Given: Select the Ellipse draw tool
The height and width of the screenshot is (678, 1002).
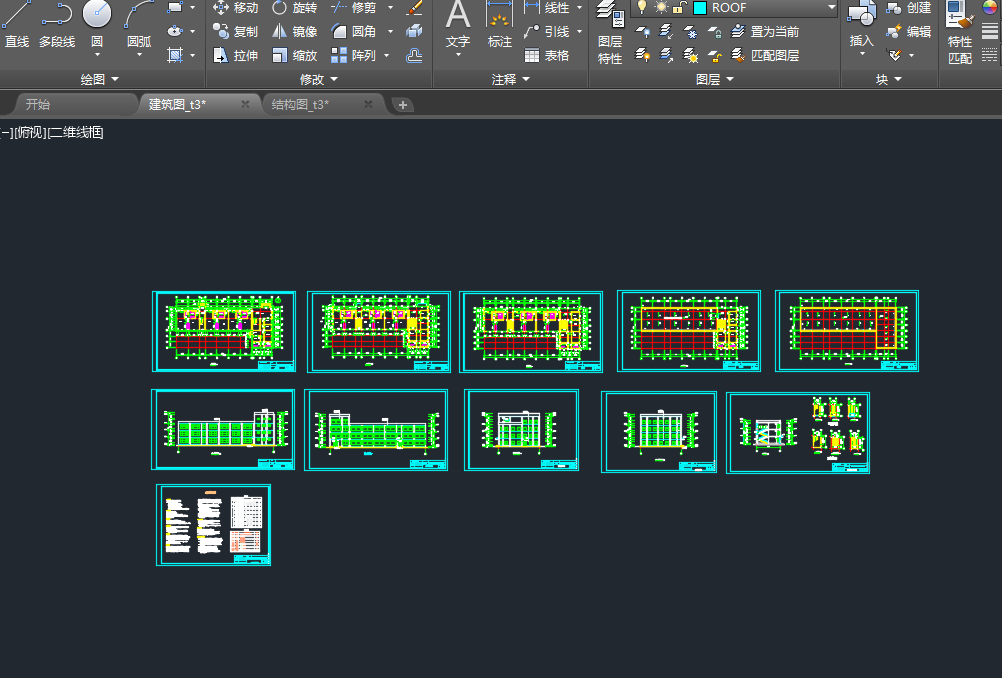Looking at the screenshot, I should (x=175, y=31).
